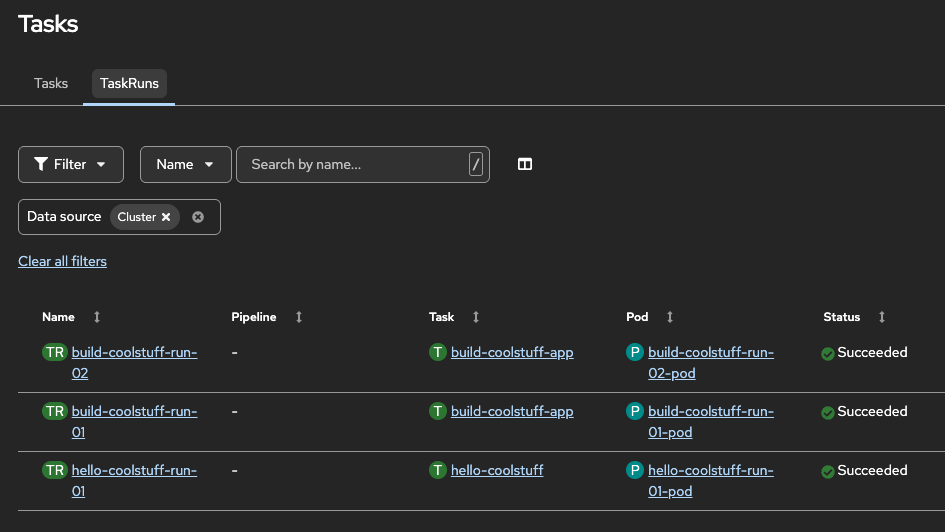Click Succeeded status of hello-coolstuff-run-01
Image resolution: width=945 pixels, height=532 pixels.
(x=864, y=471)
